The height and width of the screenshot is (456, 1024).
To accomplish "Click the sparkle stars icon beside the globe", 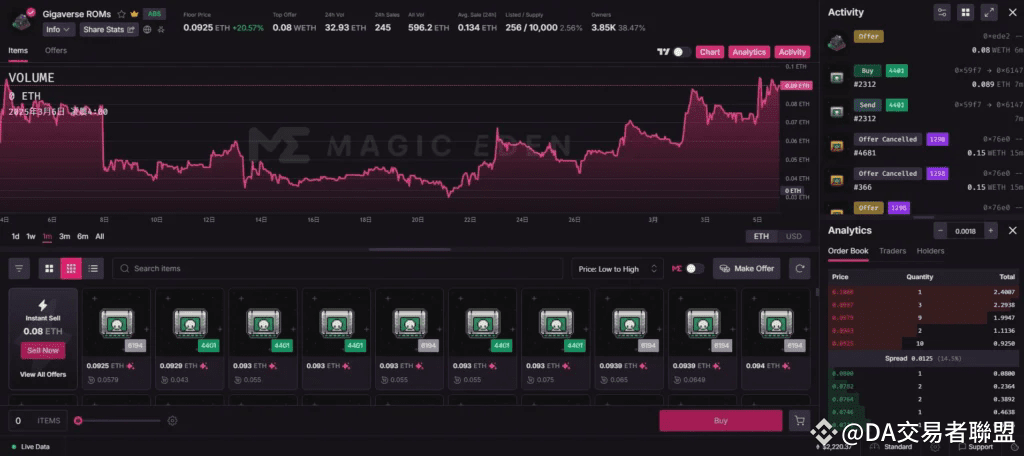I will (161, 29).
